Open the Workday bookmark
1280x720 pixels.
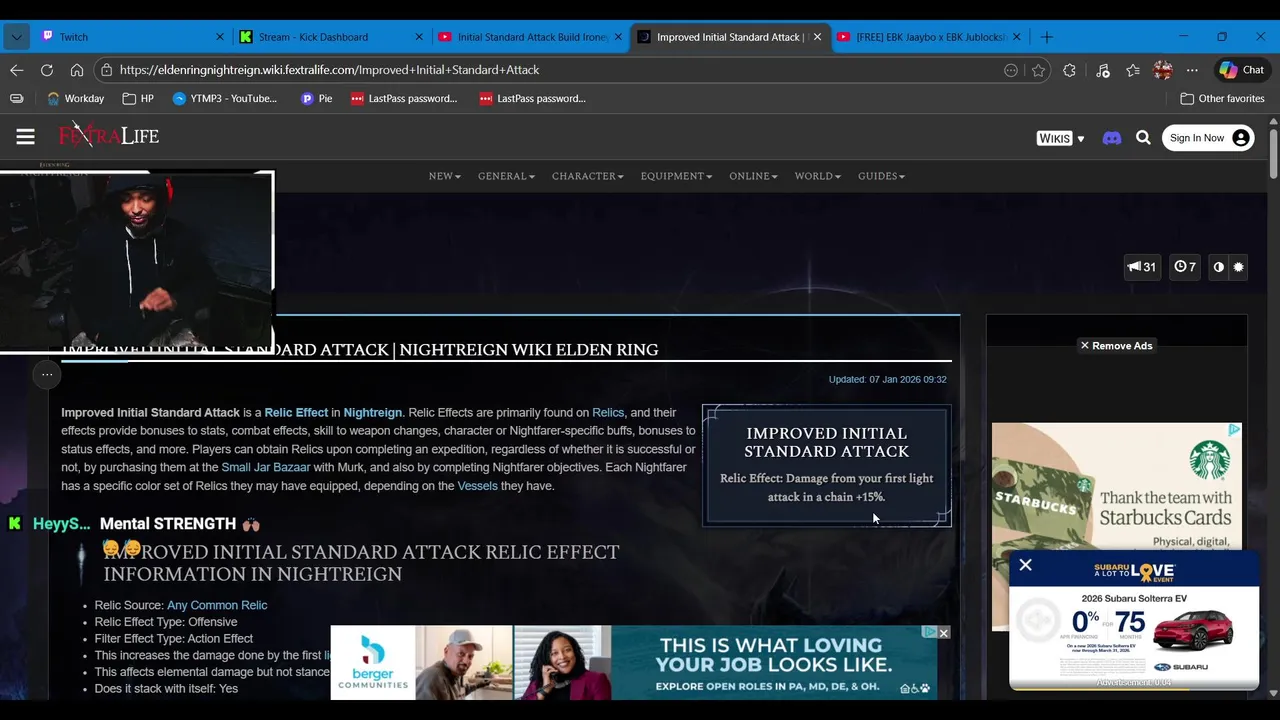(x=75, y=98)
